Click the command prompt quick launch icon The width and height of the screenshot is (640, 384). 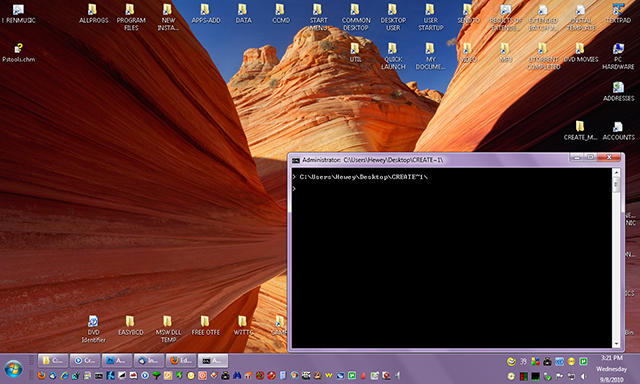click(99, 376)
